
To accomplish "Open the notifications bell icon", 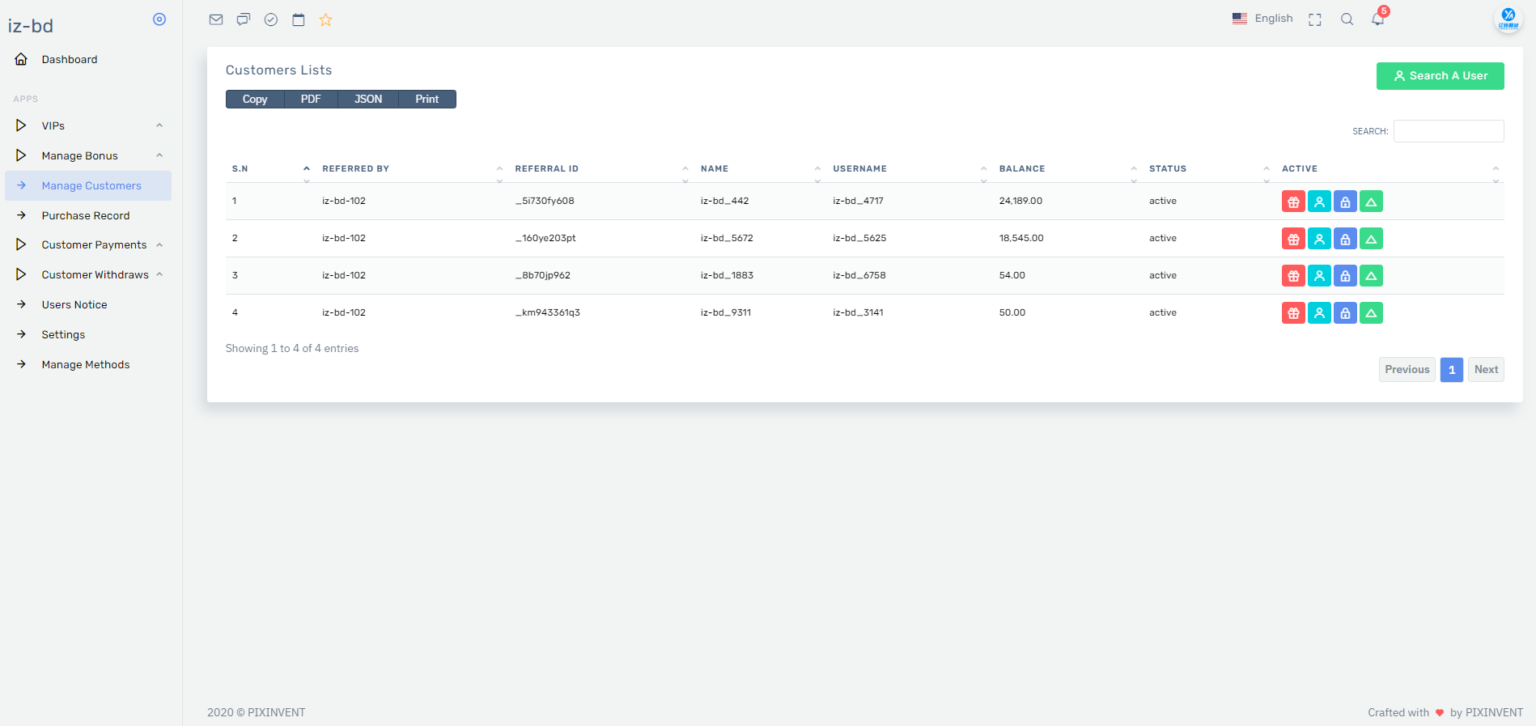I will point(1378,19).
